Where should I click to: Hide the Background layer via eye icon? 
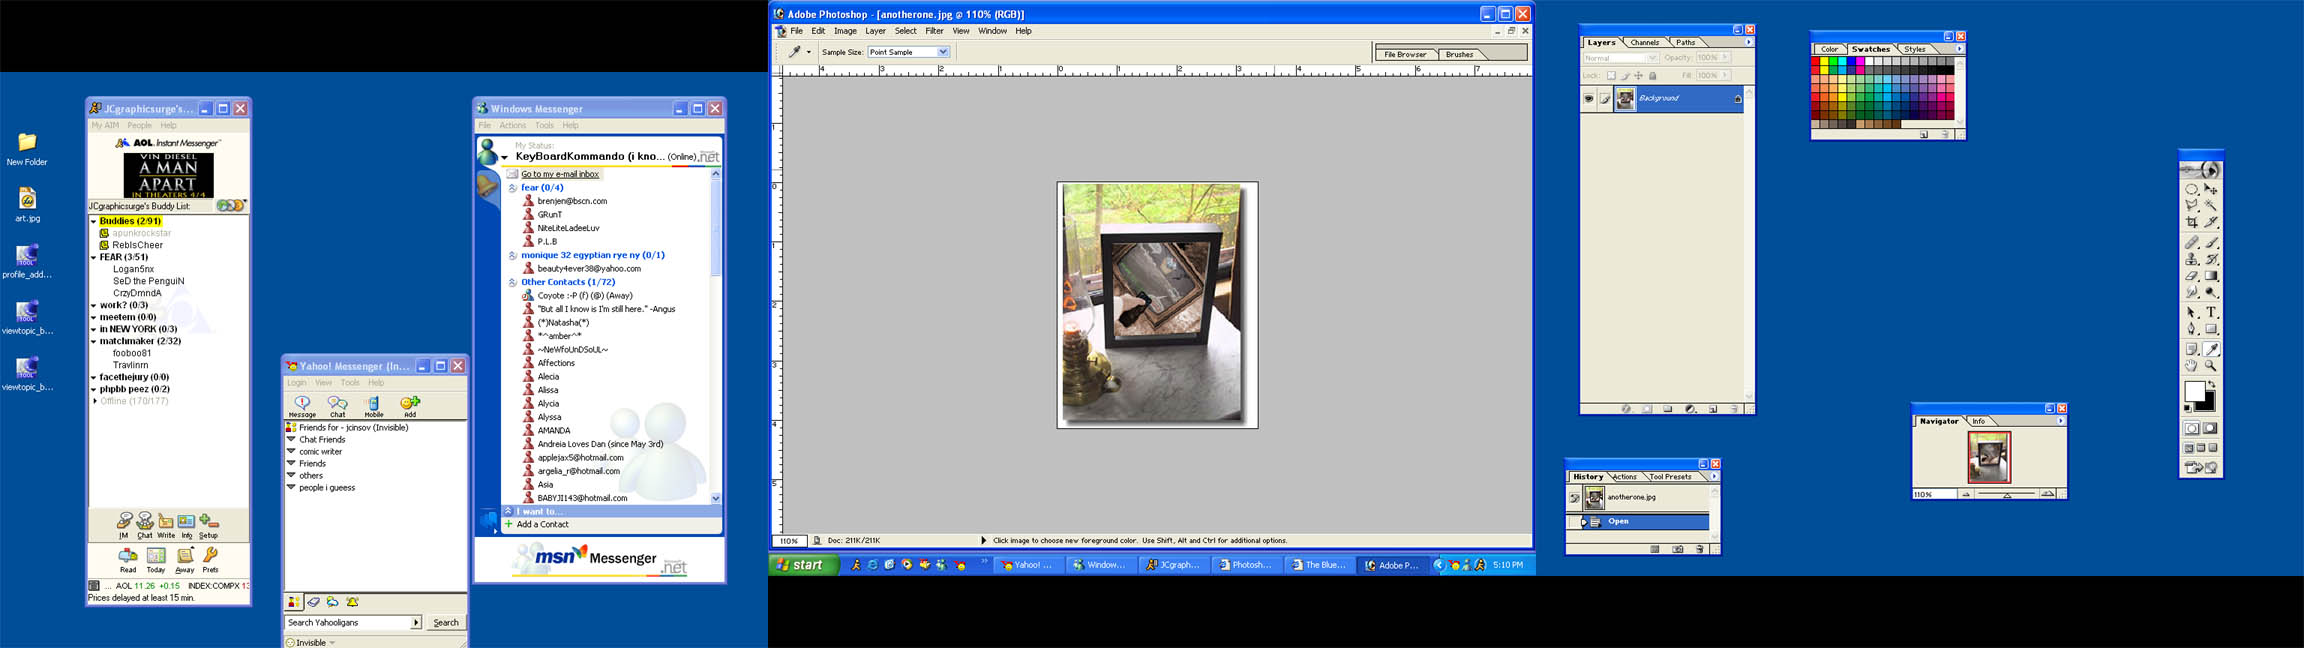1588,98
